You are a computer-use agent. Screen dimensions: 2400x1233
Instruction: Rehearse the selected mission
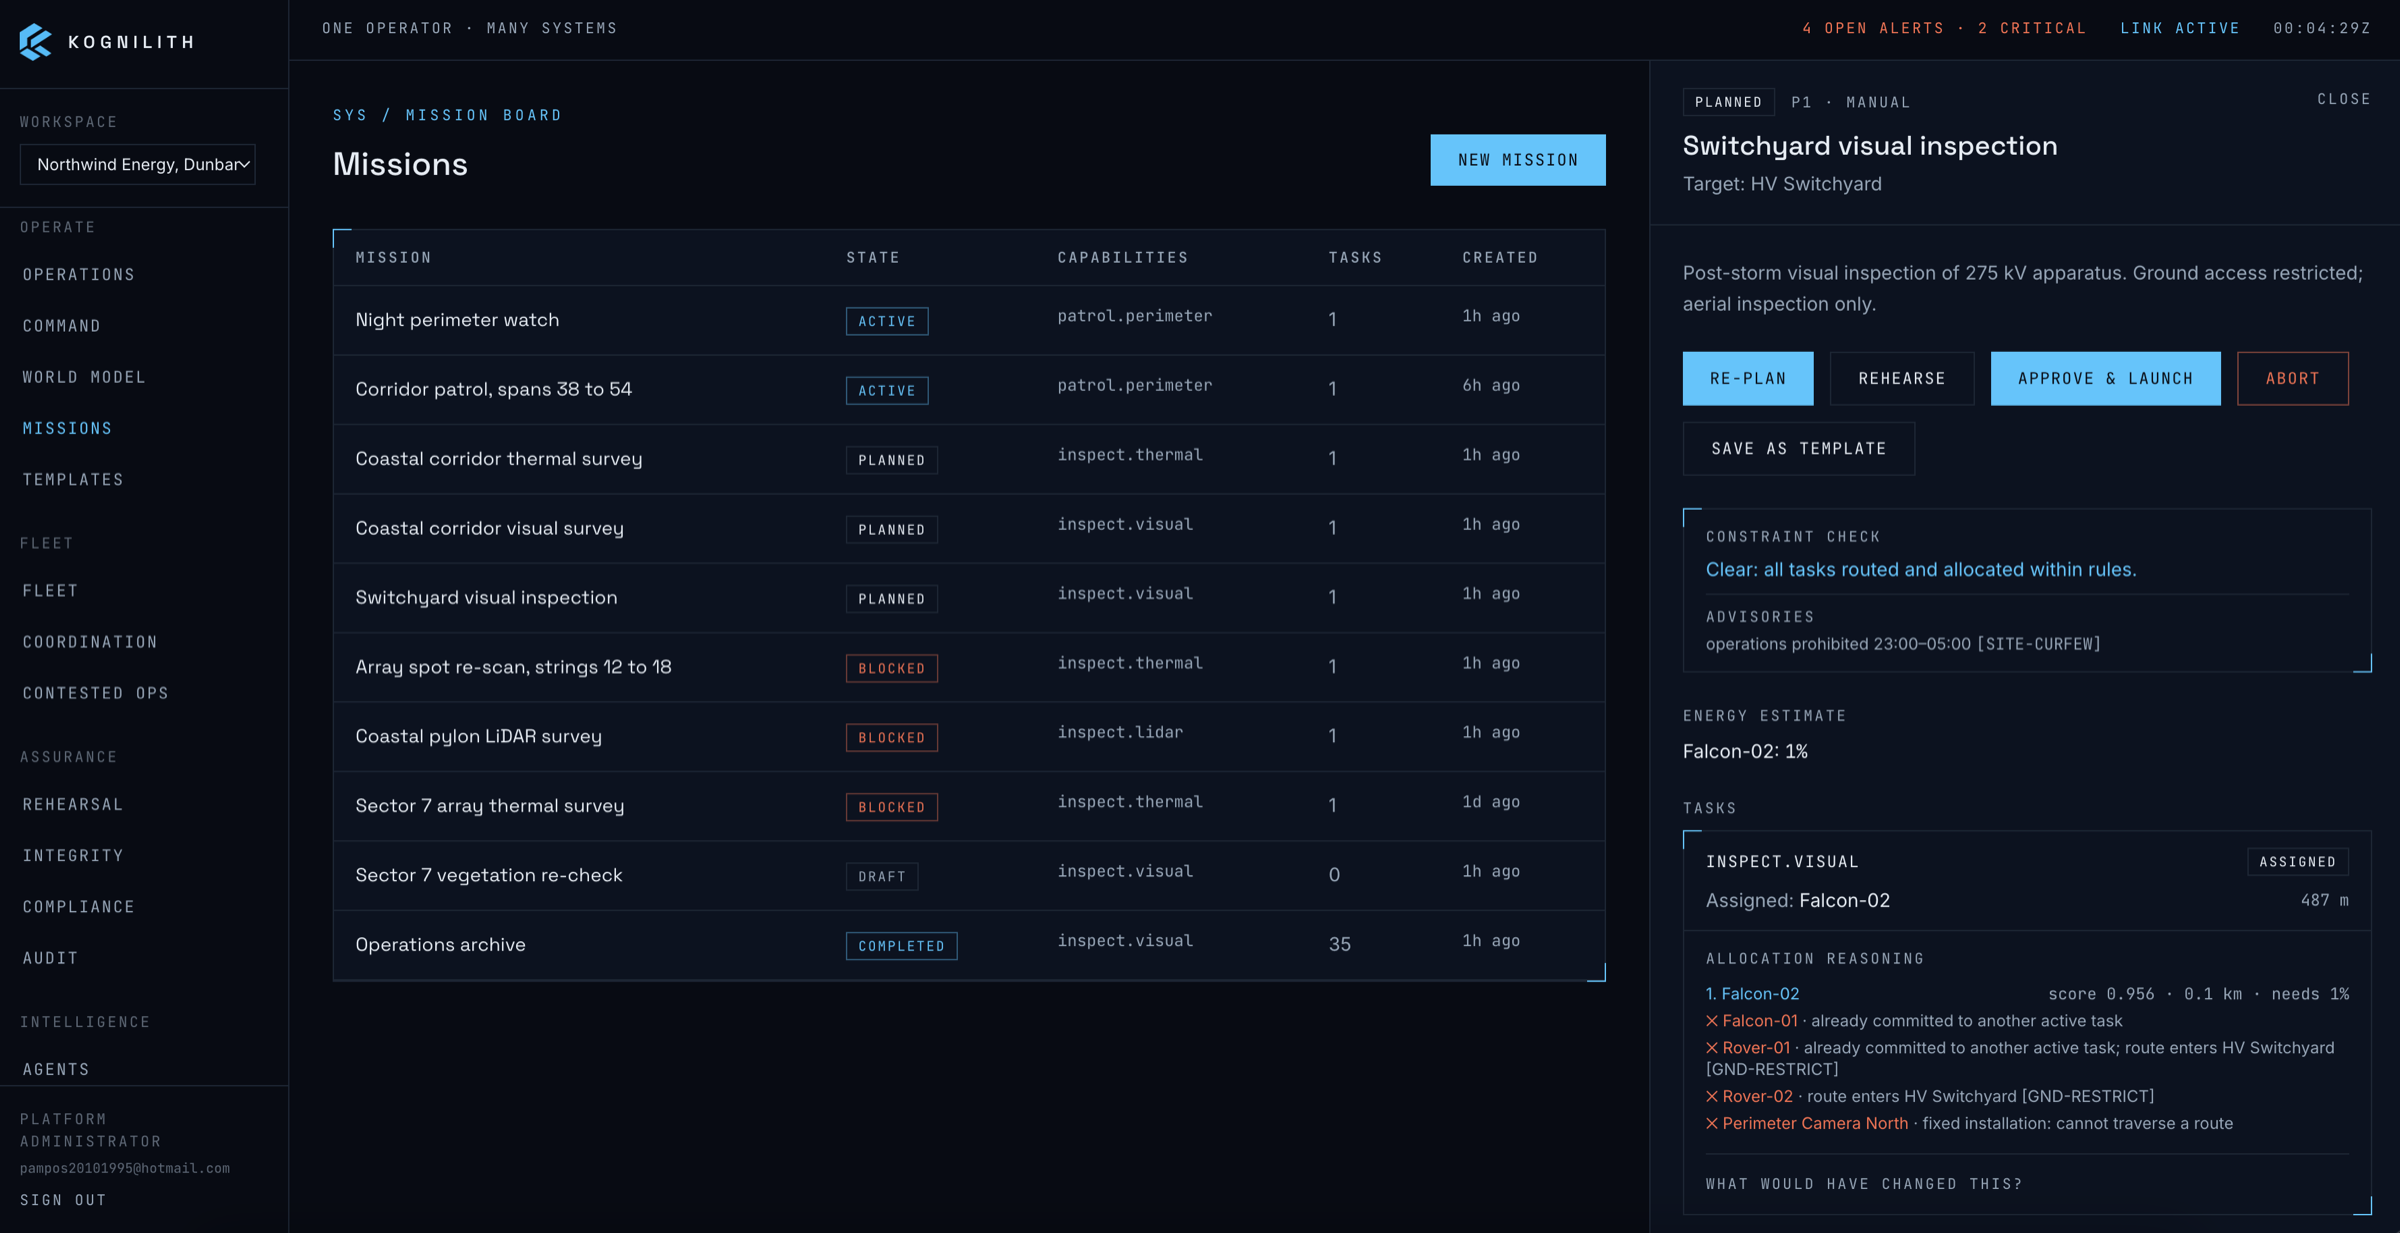tap(1902, 378)
